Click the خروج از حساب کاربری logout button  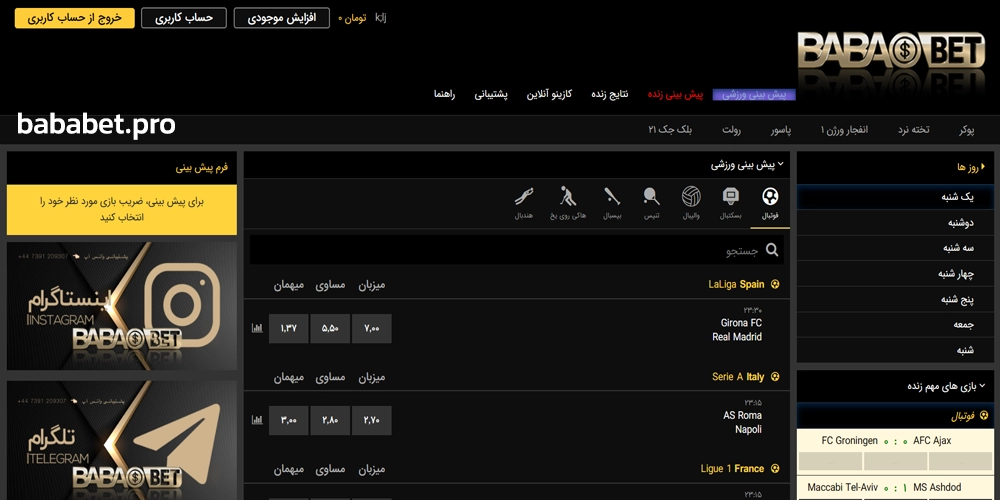pyautogui.click(x=75, y=18)
